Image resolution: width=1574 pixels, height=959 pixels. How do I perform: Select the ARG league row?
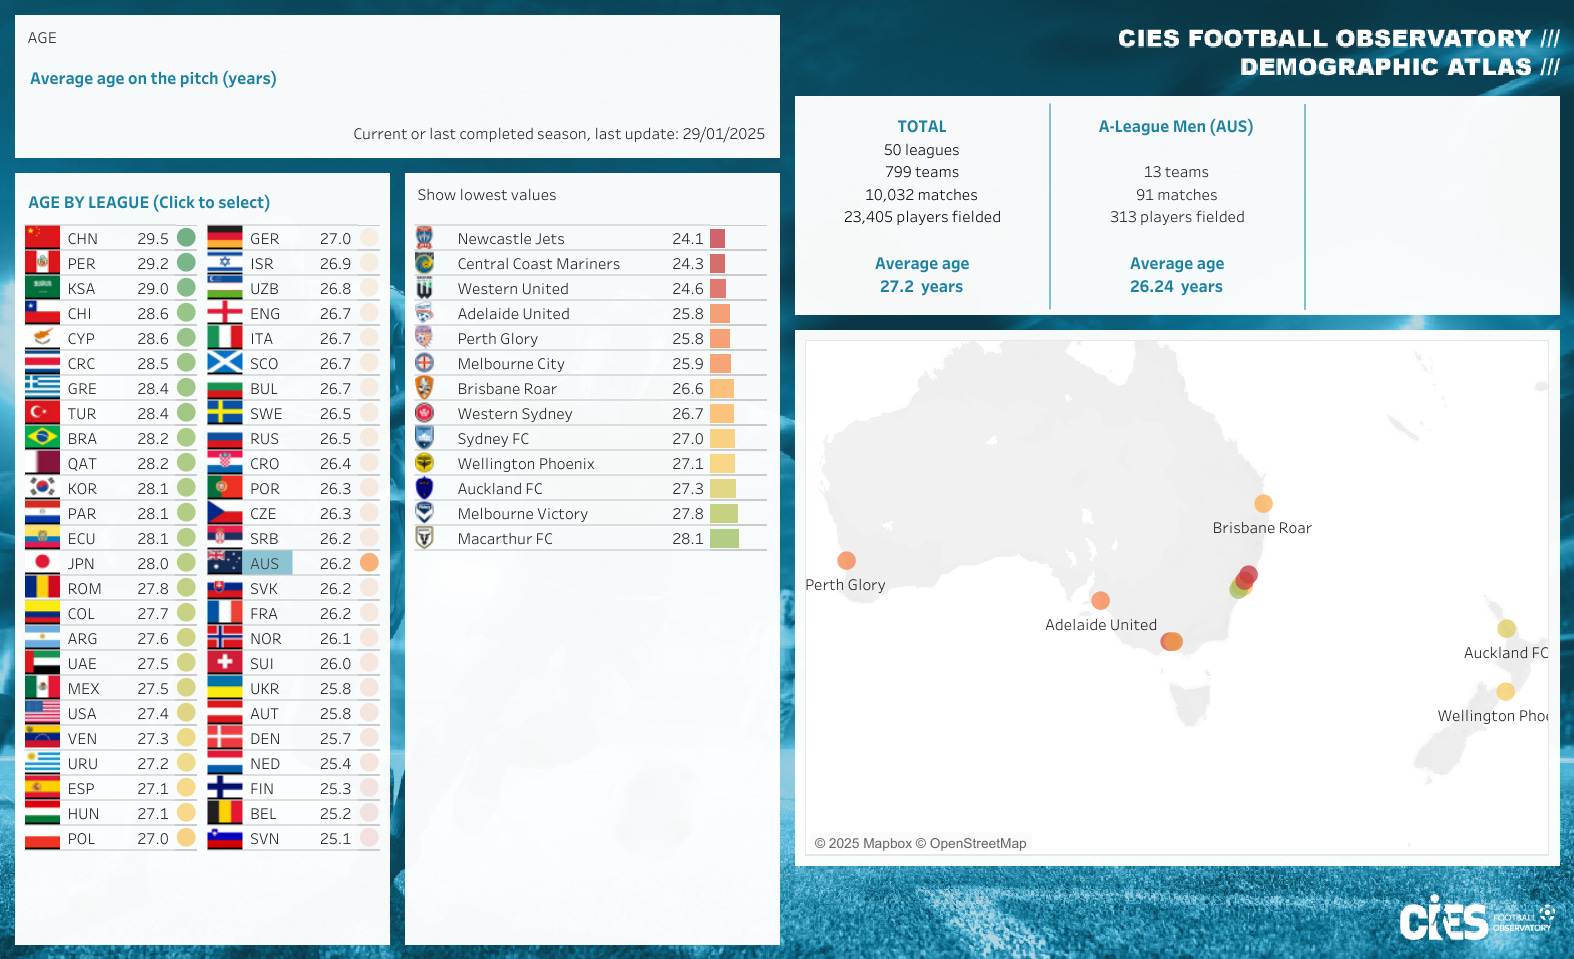110,638
